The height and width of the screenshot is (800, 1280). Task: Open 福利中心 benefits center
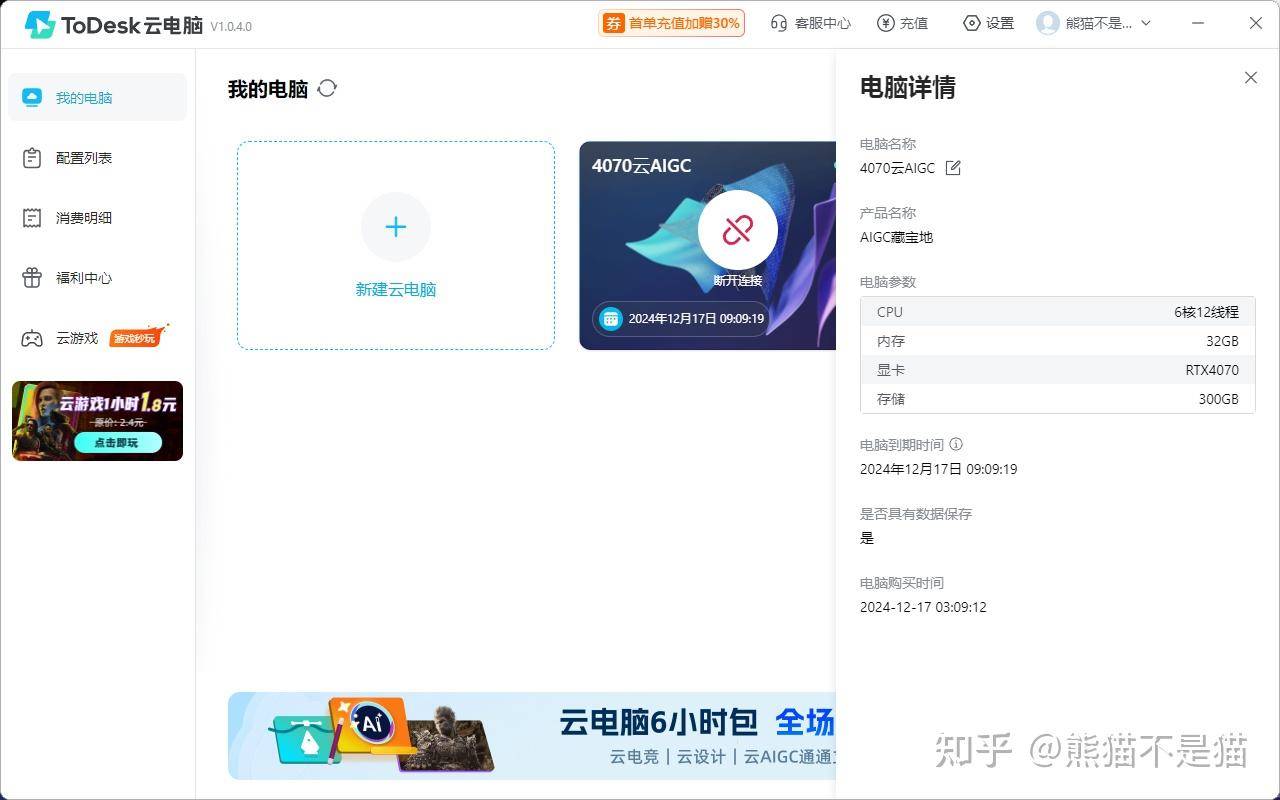(97, 278)
